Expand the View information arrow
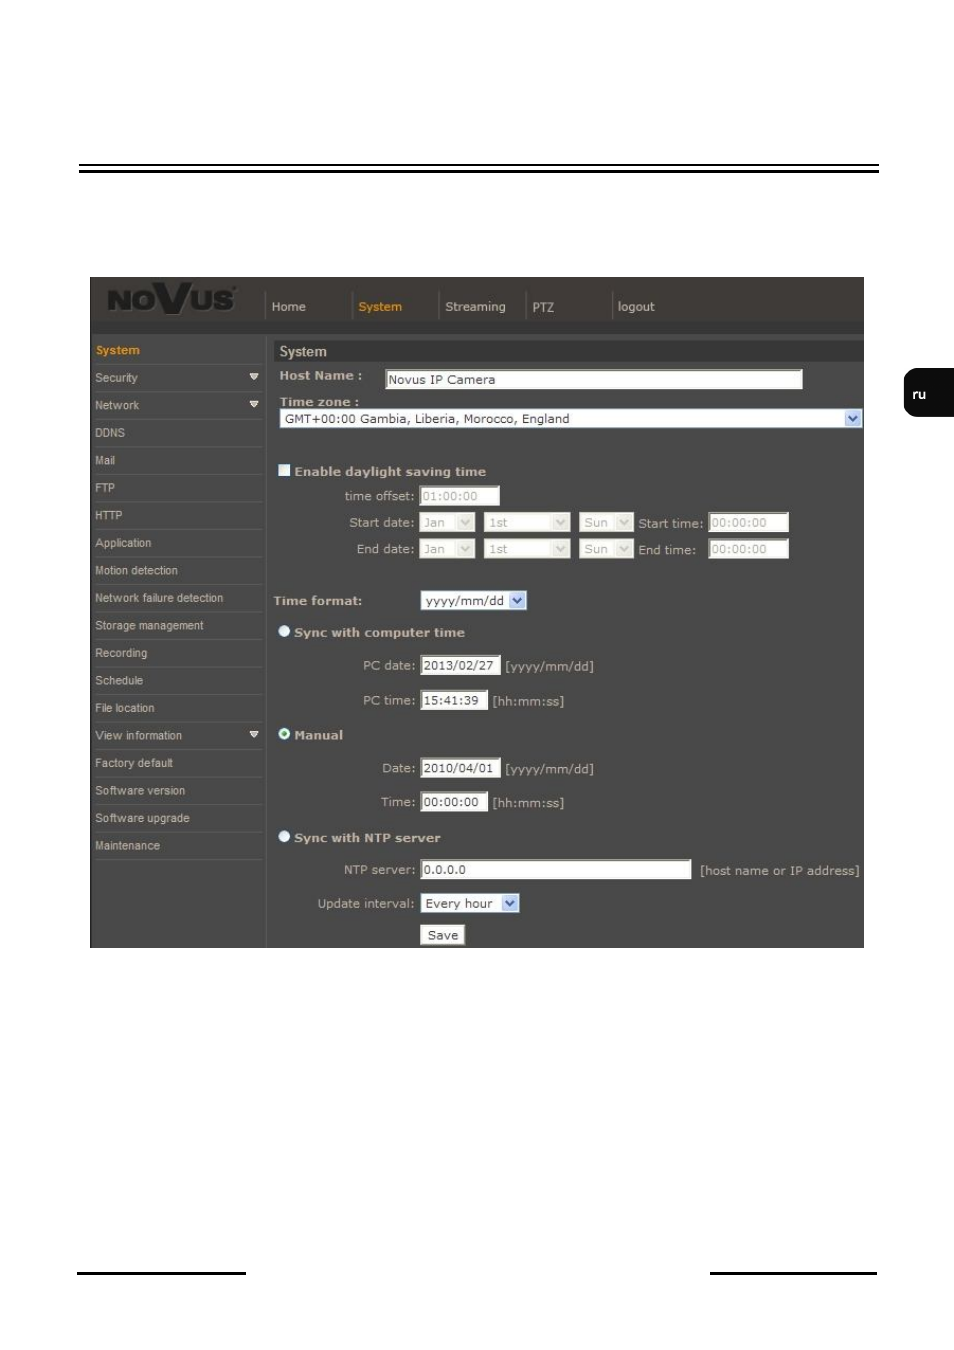The image size is (954, 1350). pos(254,734)
